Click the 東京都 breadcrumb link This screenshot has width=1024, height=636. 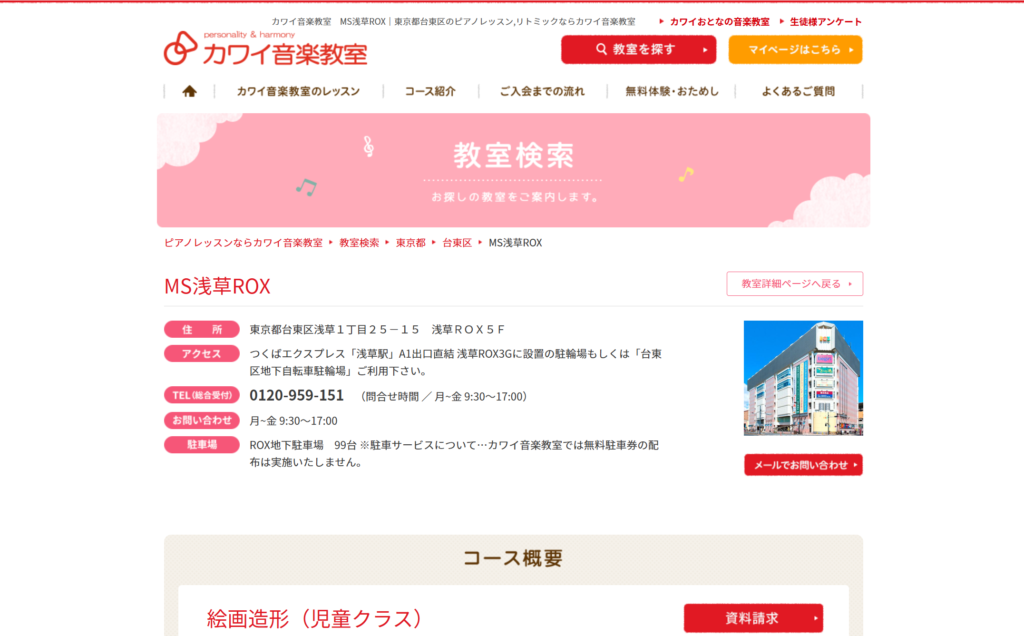[410, 243]
